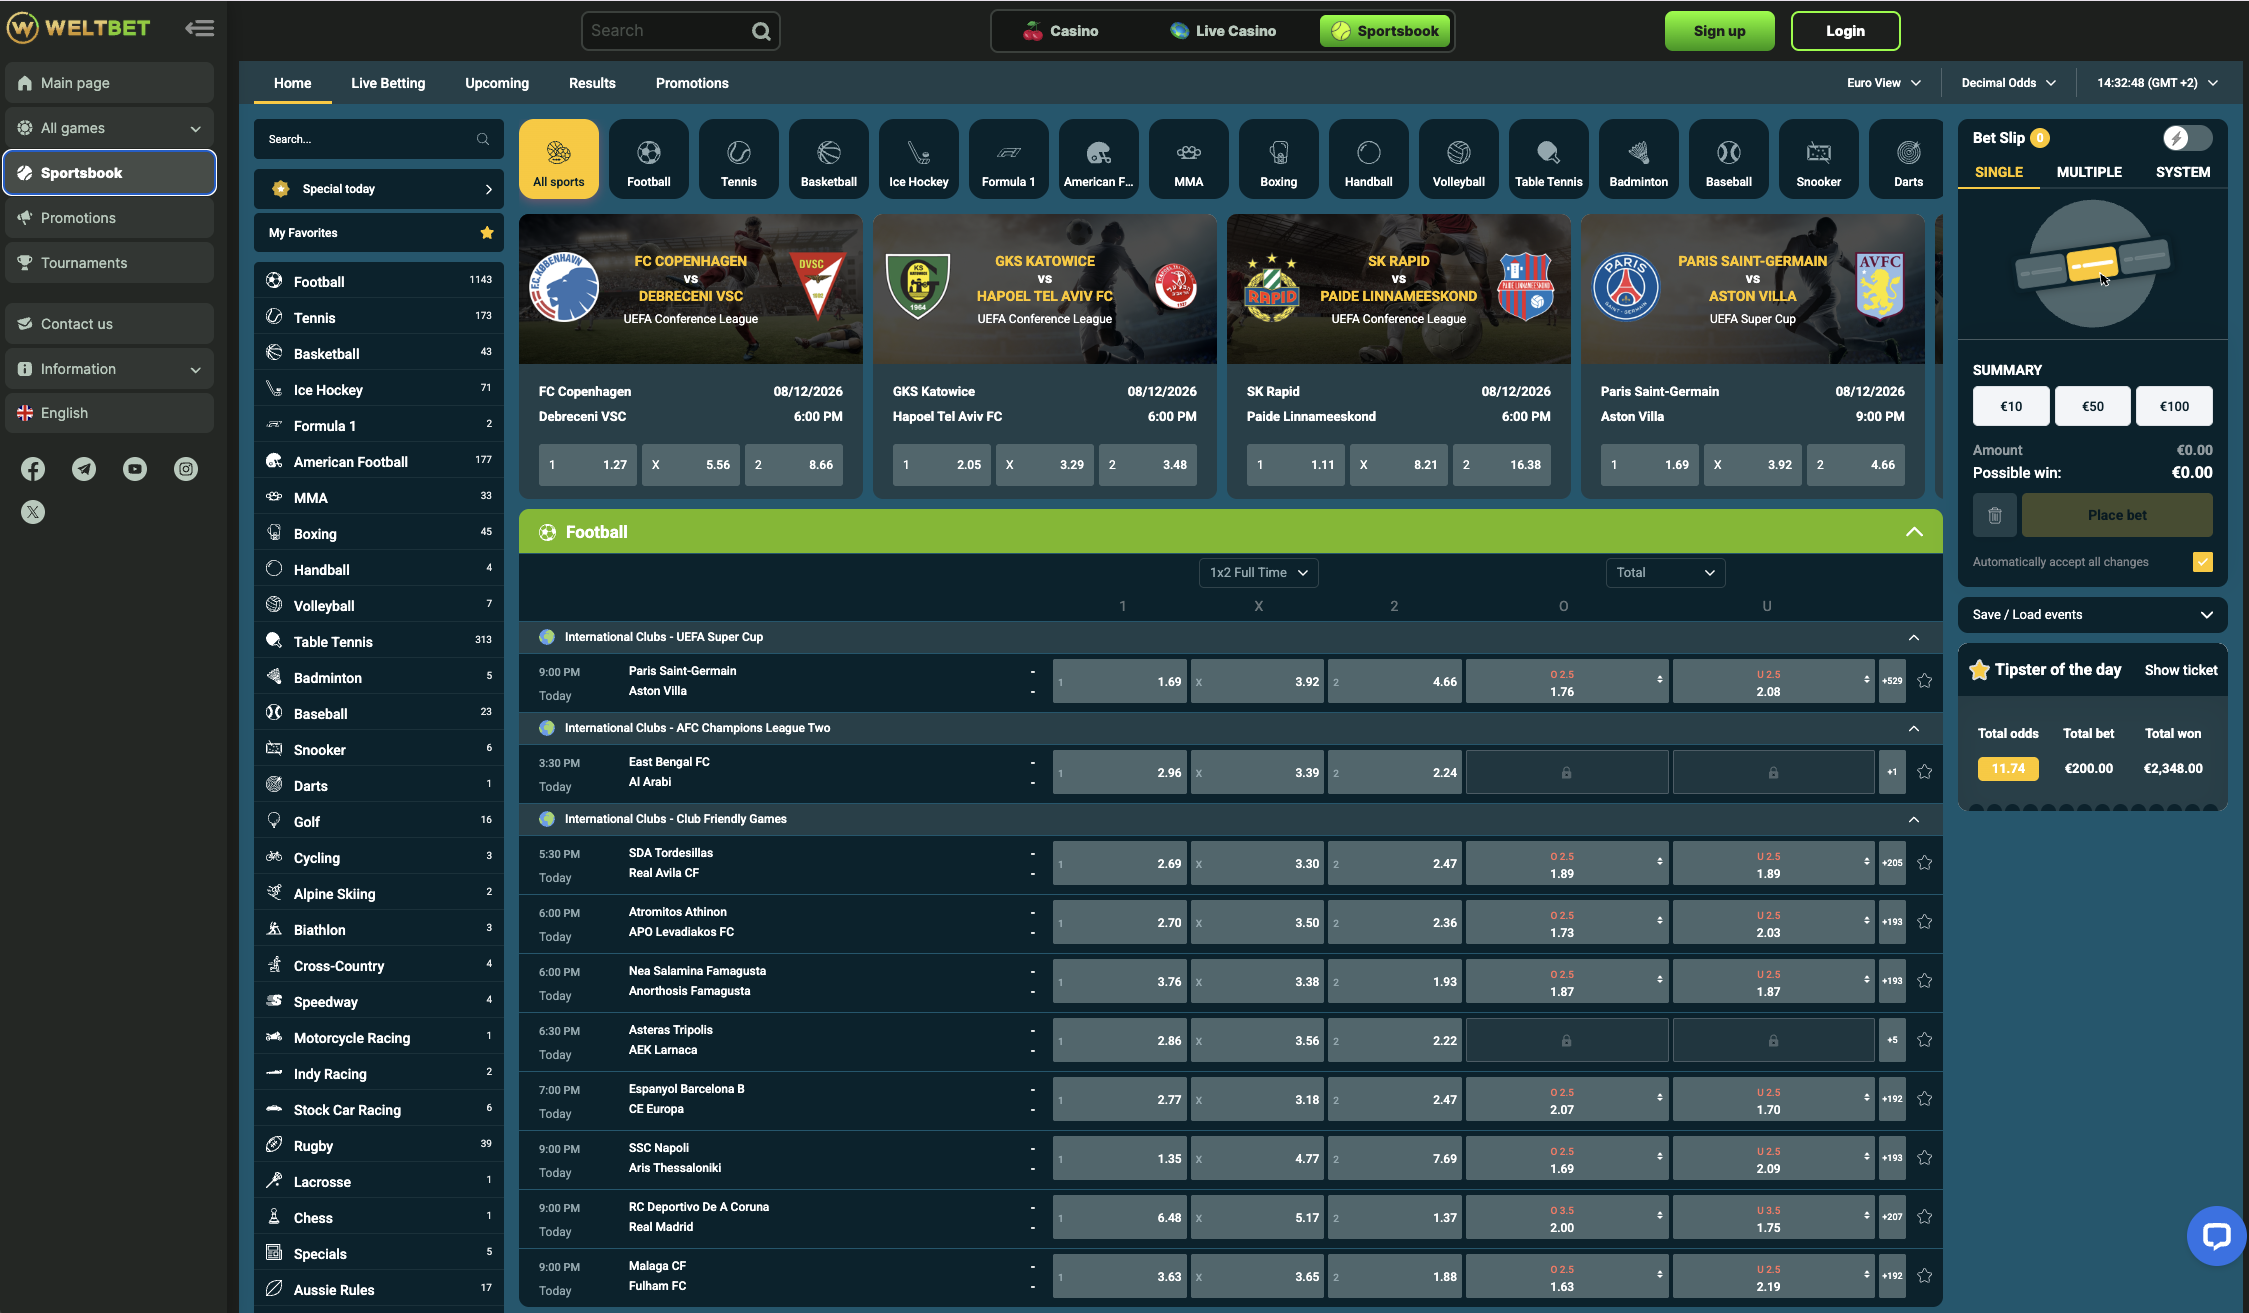Clear bet slip with trash icon
Image resolution: width=2249 pixels, height=1313 pixels.
tap(1994, 515)
